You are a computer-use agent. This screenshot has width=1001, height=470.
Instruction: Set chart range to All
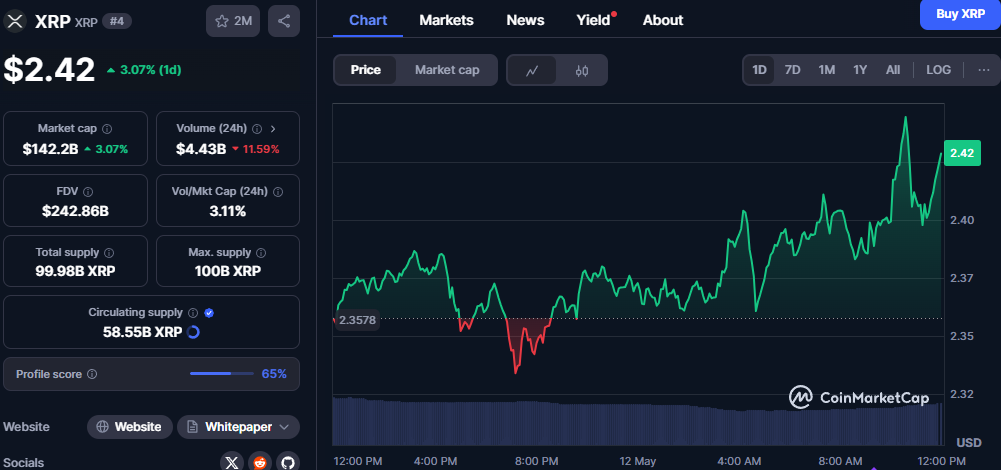tap(893, 70)
